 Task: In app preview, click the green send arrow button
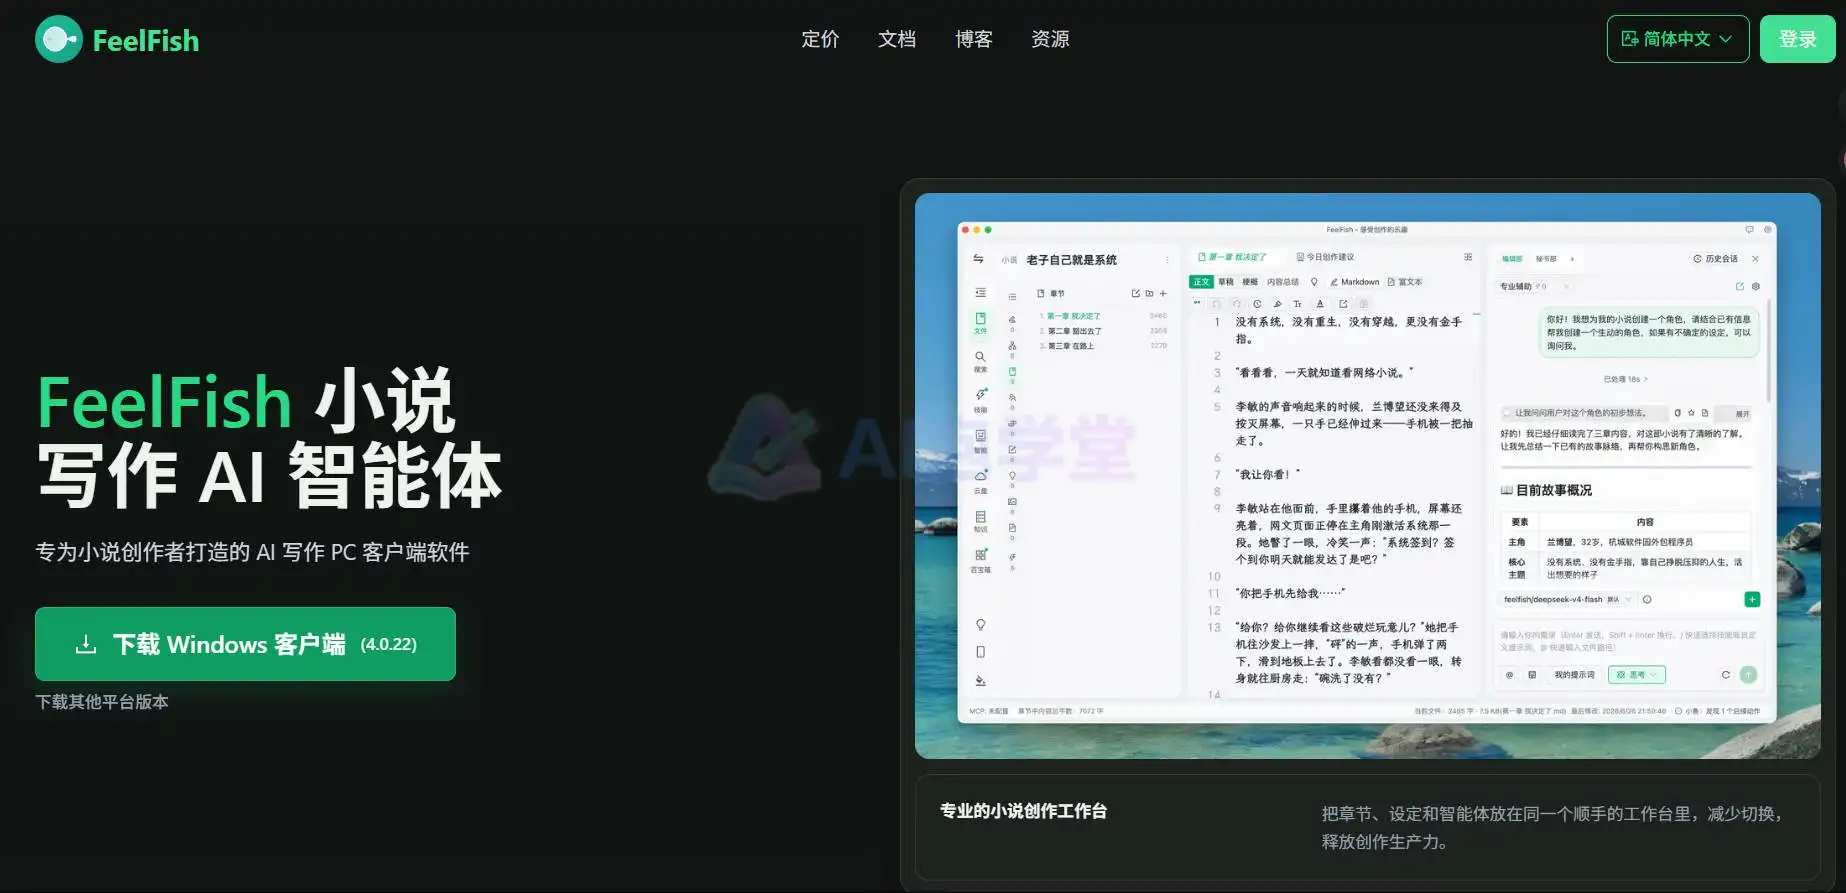(x=1748, y=675)
